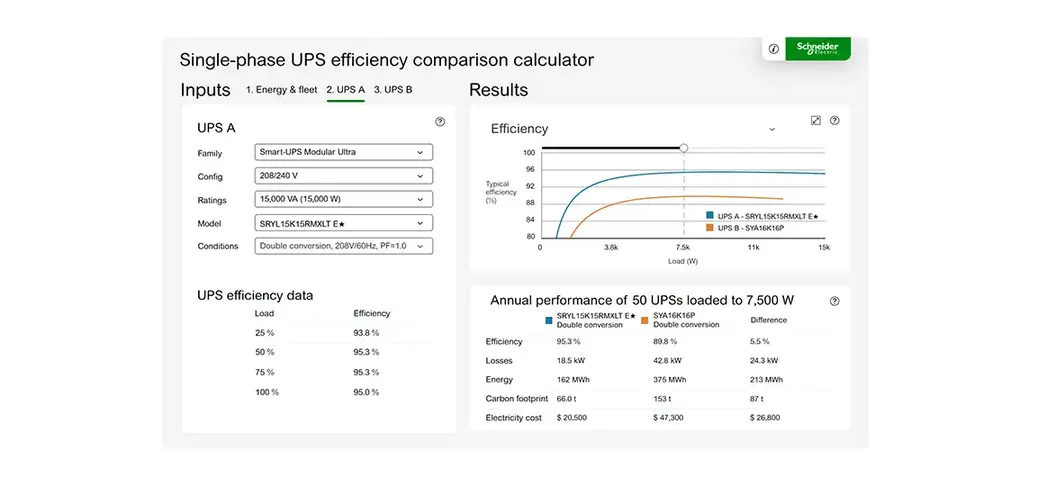This screenshot has width=1038, height=486.
Task: Click the blue UPS A legend swatch
Action: 710,217
